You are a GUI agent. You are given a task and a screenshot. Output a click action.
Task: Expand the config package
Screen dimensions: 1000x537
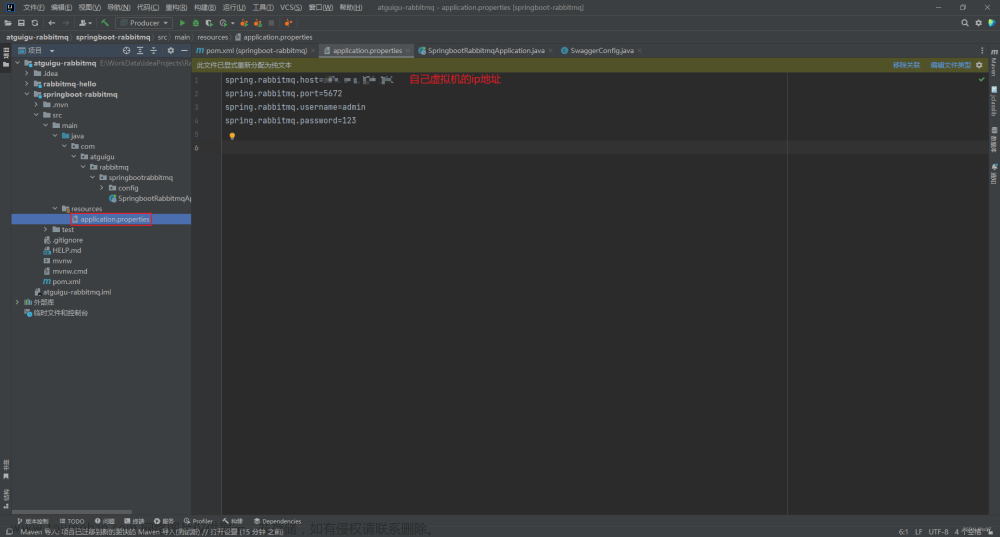tap(102, 188)
